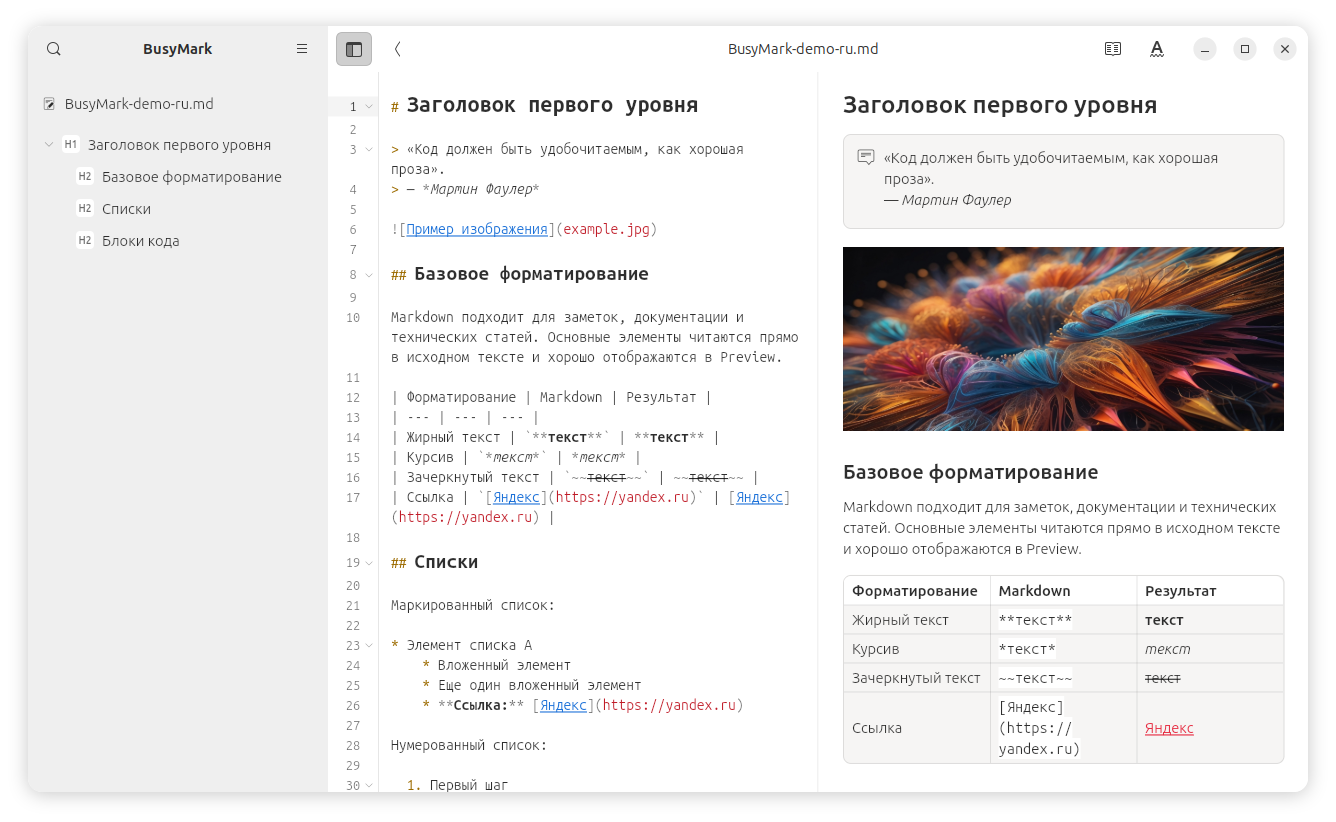Open the BusyMark hamburger menu
The image size is (1336, 822).
[x=302, y=49]
